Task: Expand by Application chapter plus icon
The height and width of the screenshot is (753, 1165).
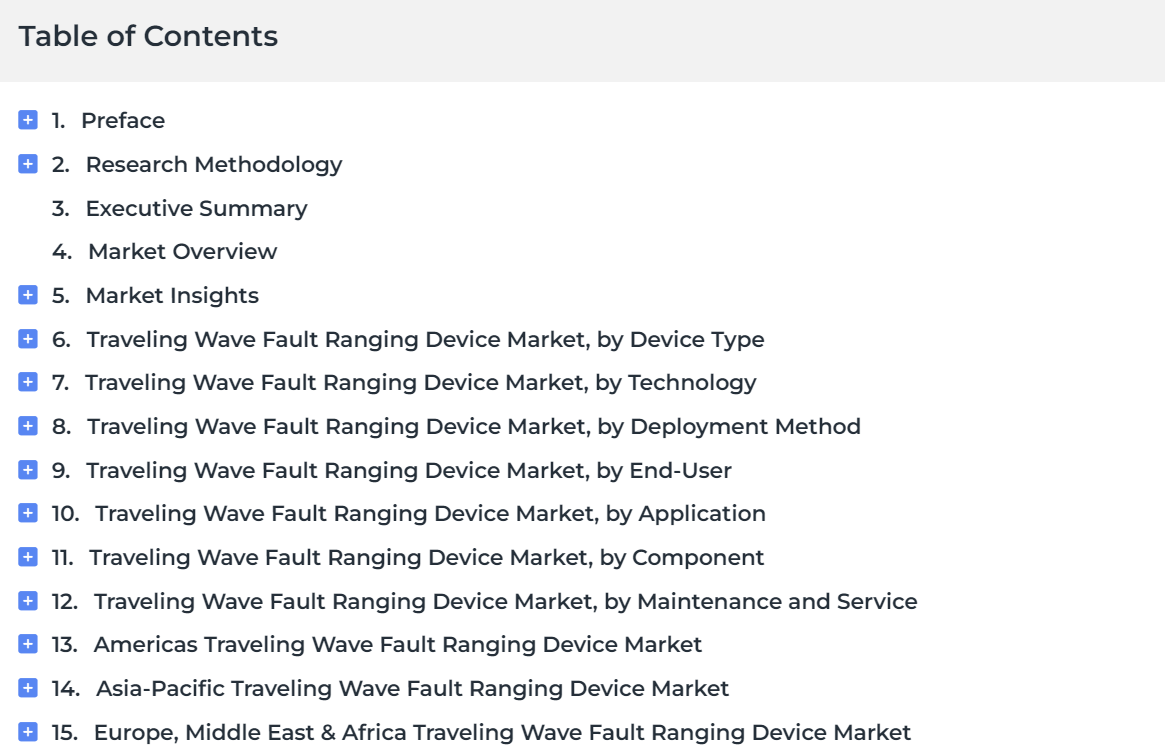Action: [x=27, y=513]
